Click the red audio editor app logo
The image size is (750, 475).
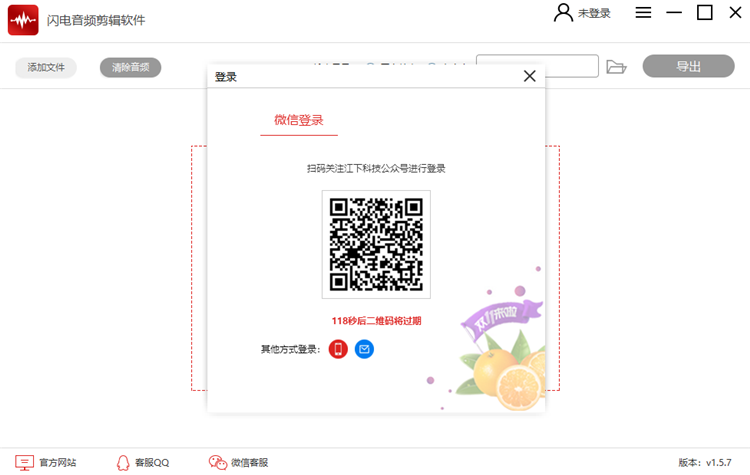pyautogui.click(x=23, y=20)
